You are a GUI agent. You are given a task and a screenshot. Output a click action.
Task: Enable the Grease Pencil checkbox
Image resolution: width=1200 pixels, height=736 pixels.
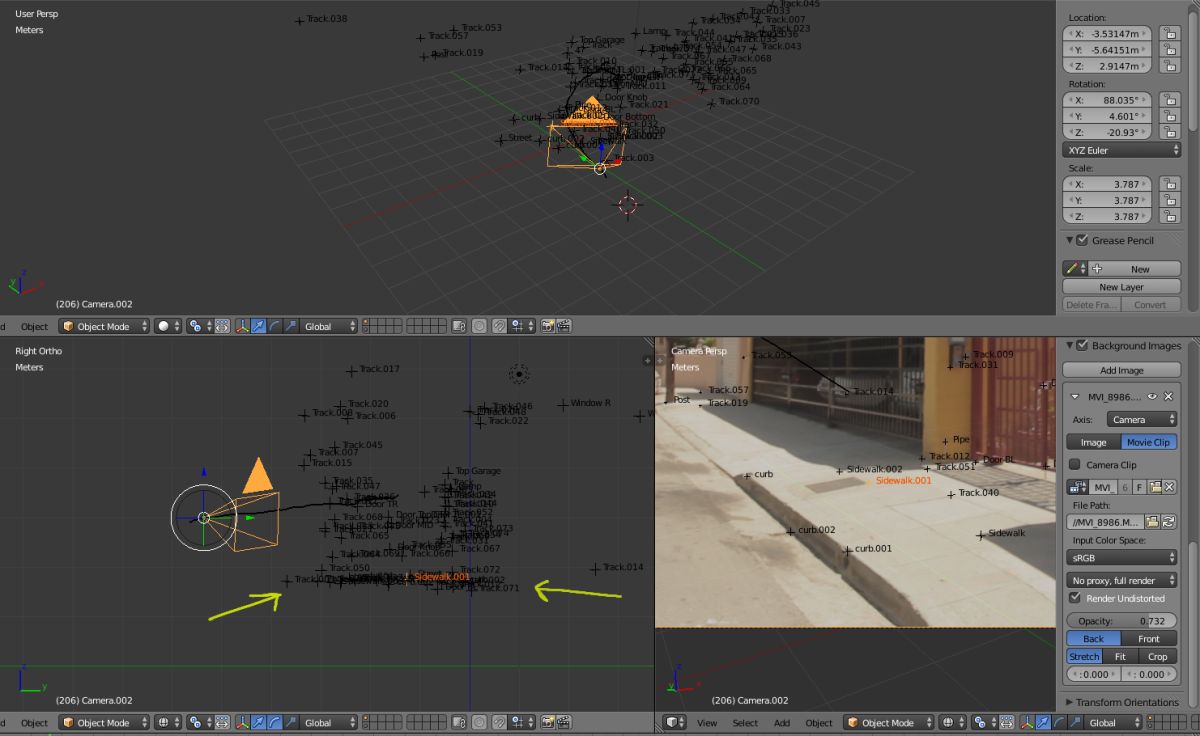(1082, 240)
